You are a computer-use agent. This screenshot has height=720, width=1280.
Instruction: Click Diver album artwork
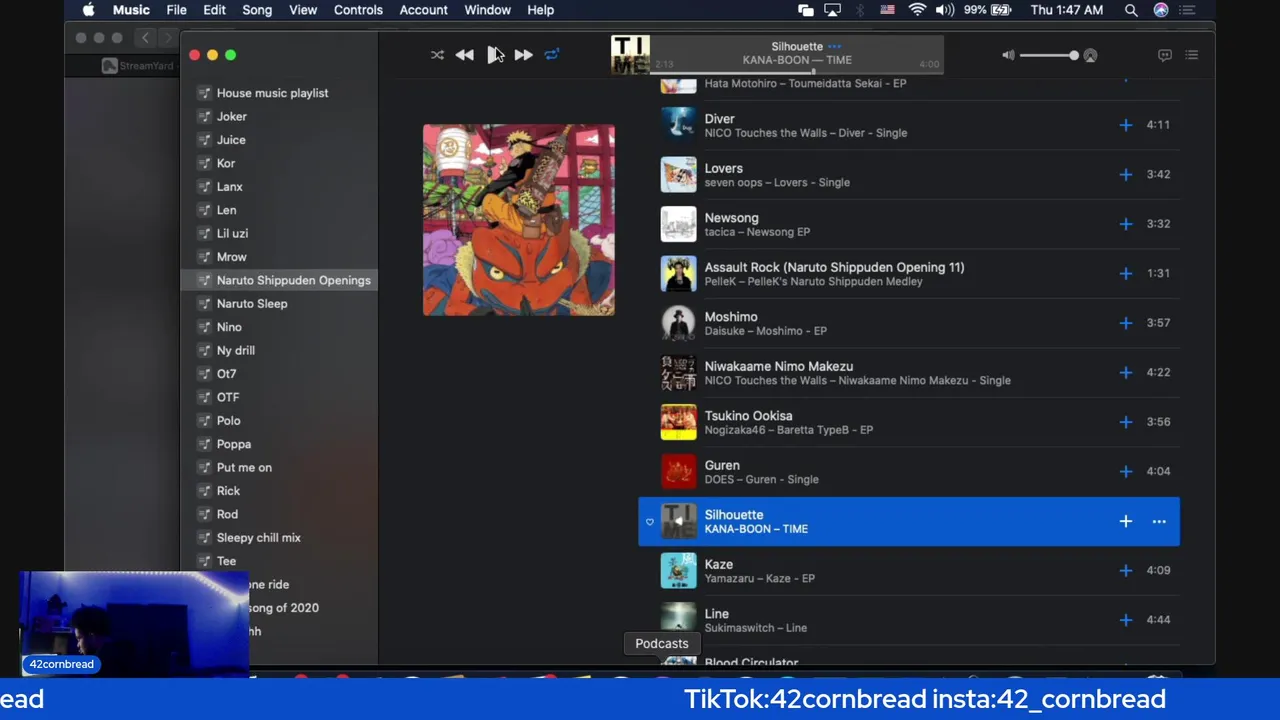tap(678, 125)
